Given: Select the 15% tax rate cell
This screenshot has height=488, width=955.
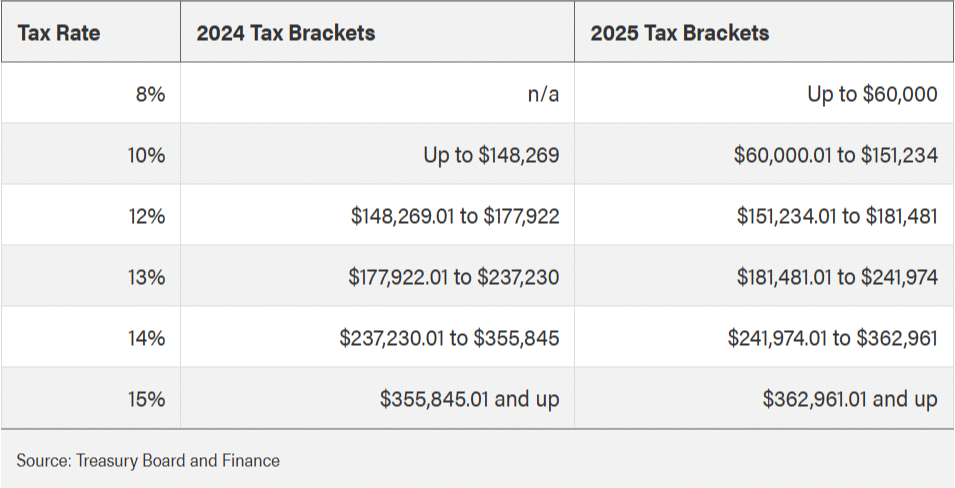Looking at the screenshot, I should pos(146,399).
